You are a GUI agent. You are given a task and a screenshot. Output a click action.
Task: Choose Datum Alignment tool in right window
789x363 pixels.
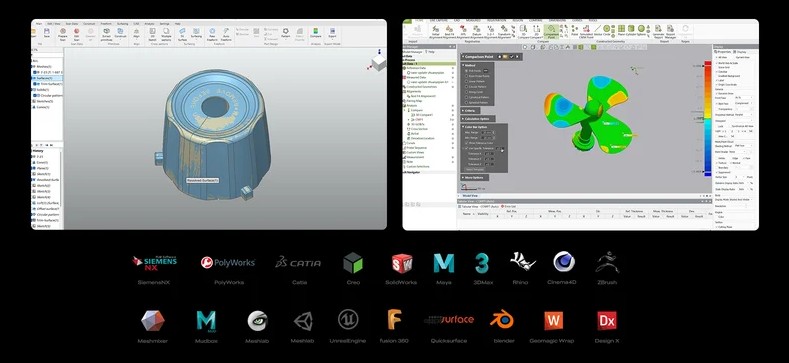(476, 32)
